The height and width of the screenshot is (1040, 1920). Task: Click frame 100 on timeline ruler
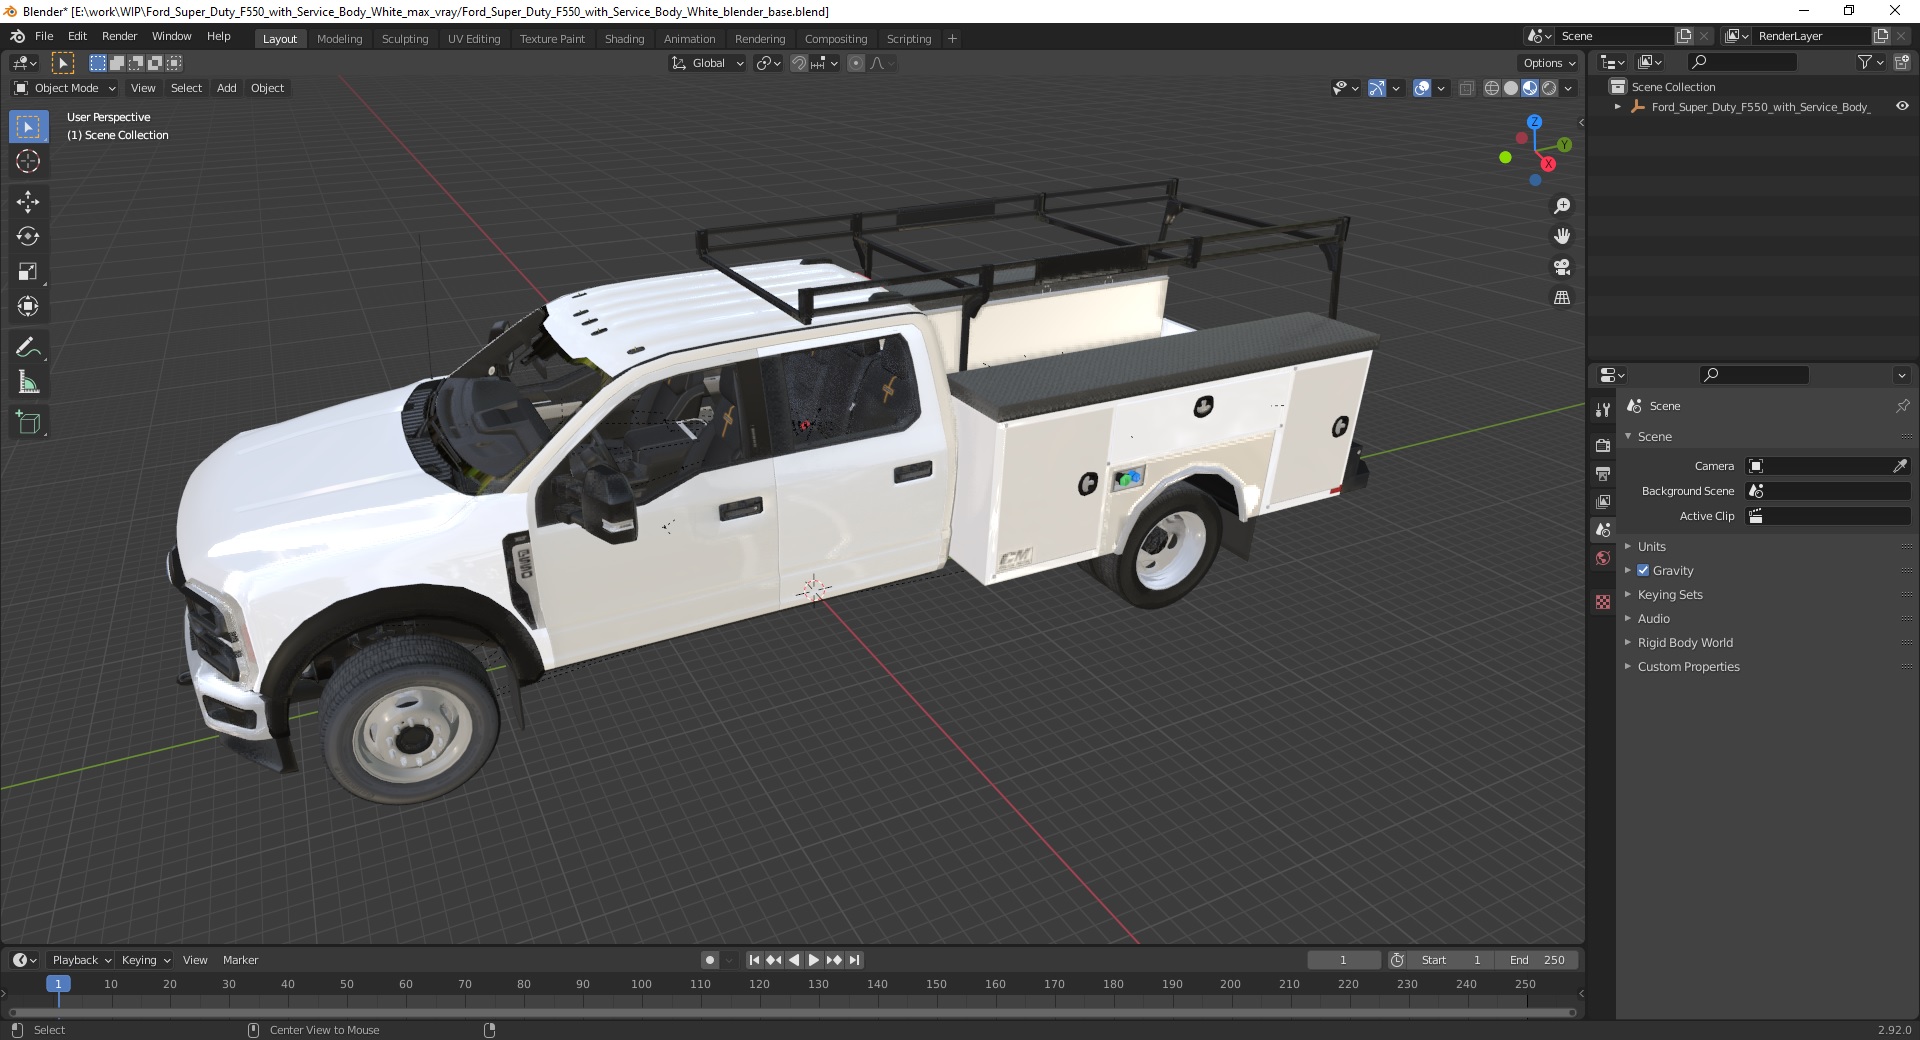click(641, 984)
